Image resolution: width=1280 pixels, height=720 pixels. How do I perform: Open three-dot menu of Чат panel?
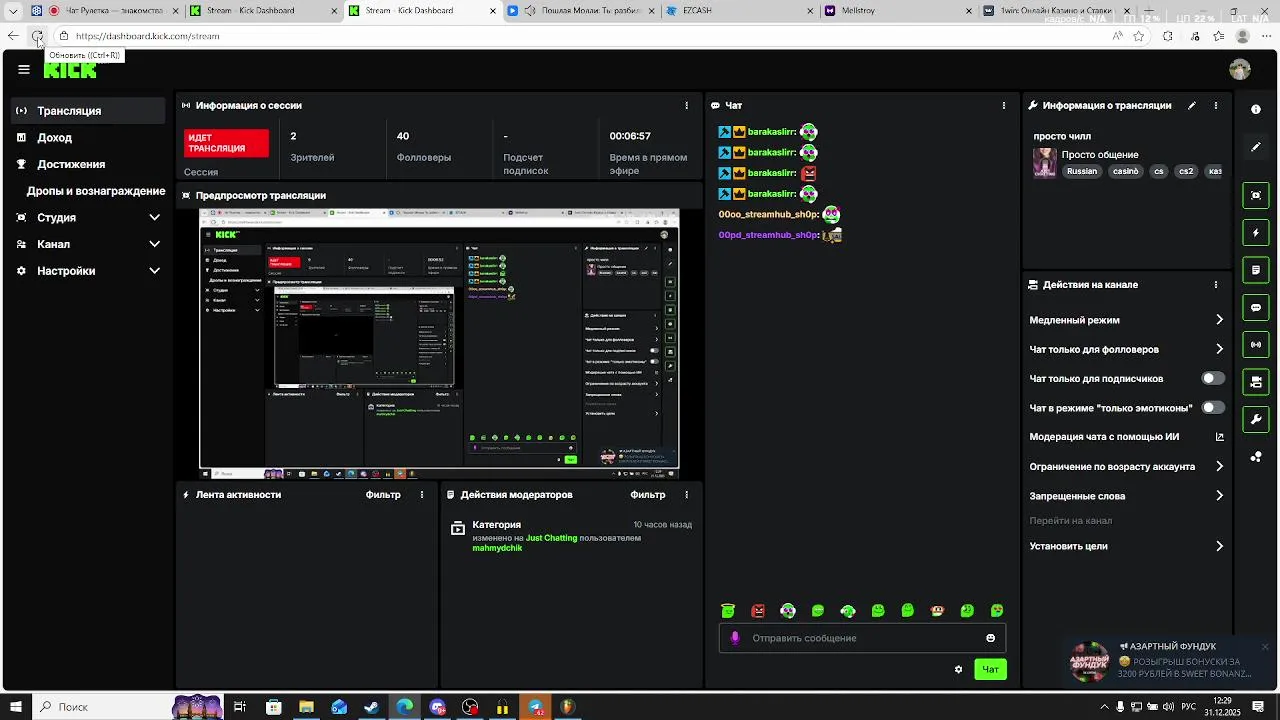point(1004,105)
